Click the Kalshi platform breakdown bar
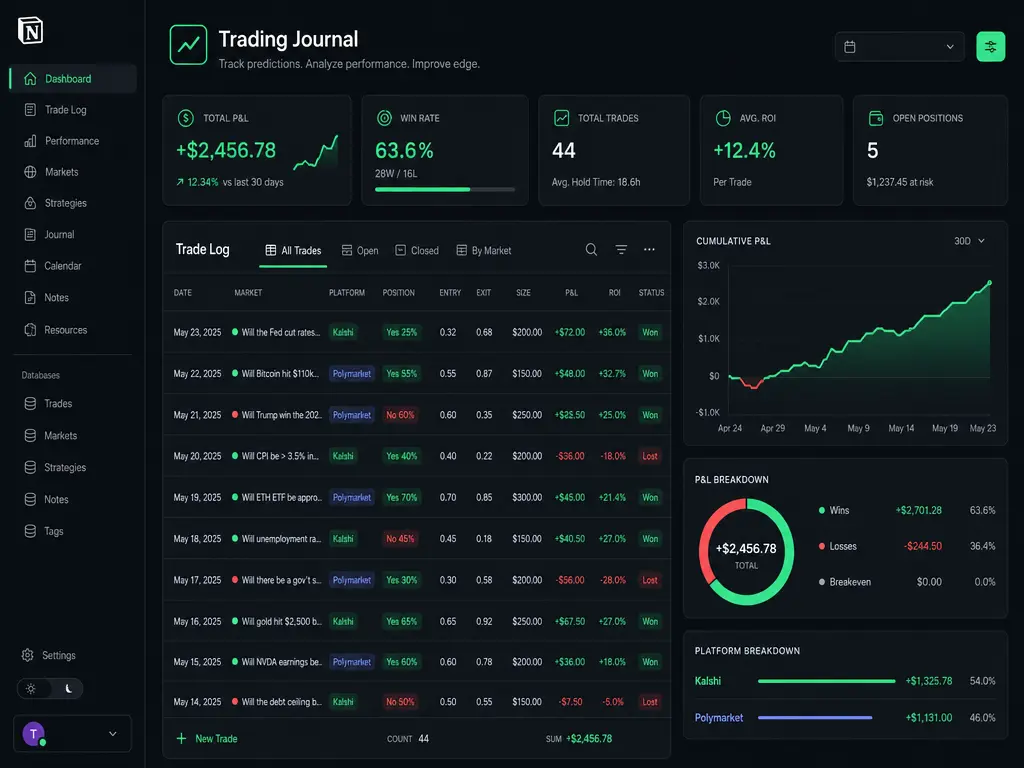This screenshot has width=1024, height=768. 826,681
